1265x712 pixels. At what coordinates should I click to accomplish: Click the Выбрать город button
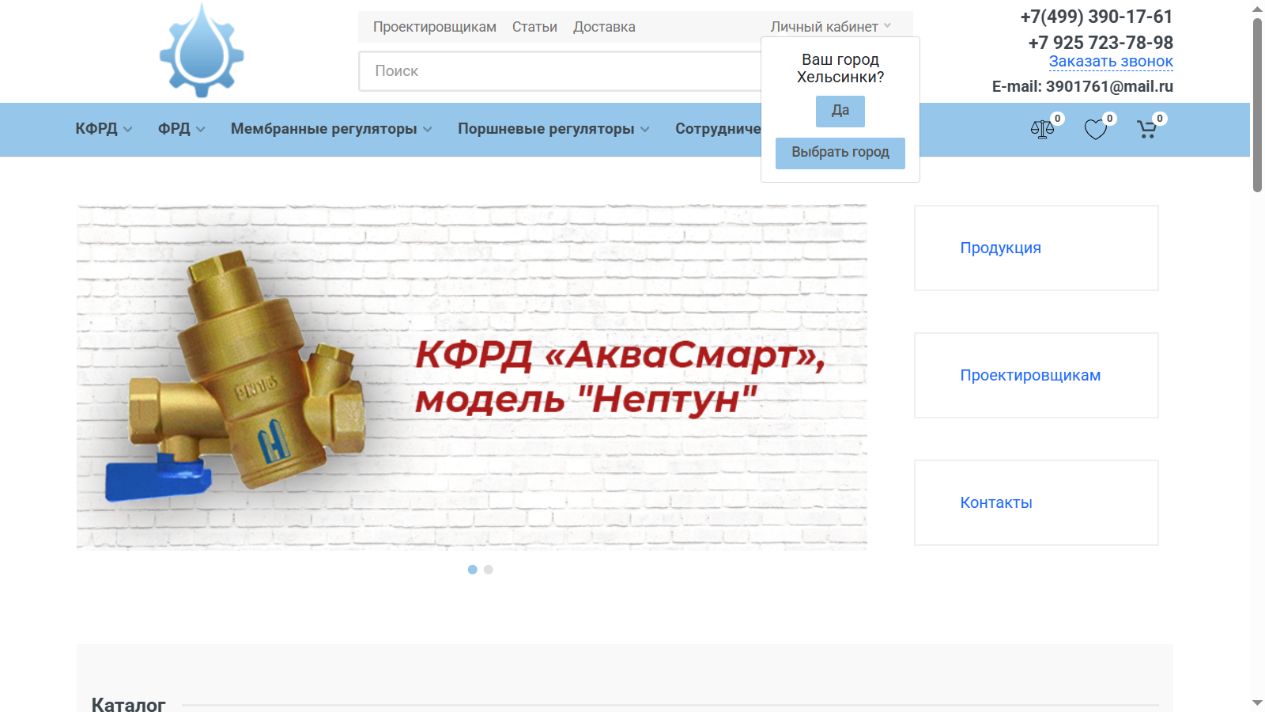click(x=840, y=153)
